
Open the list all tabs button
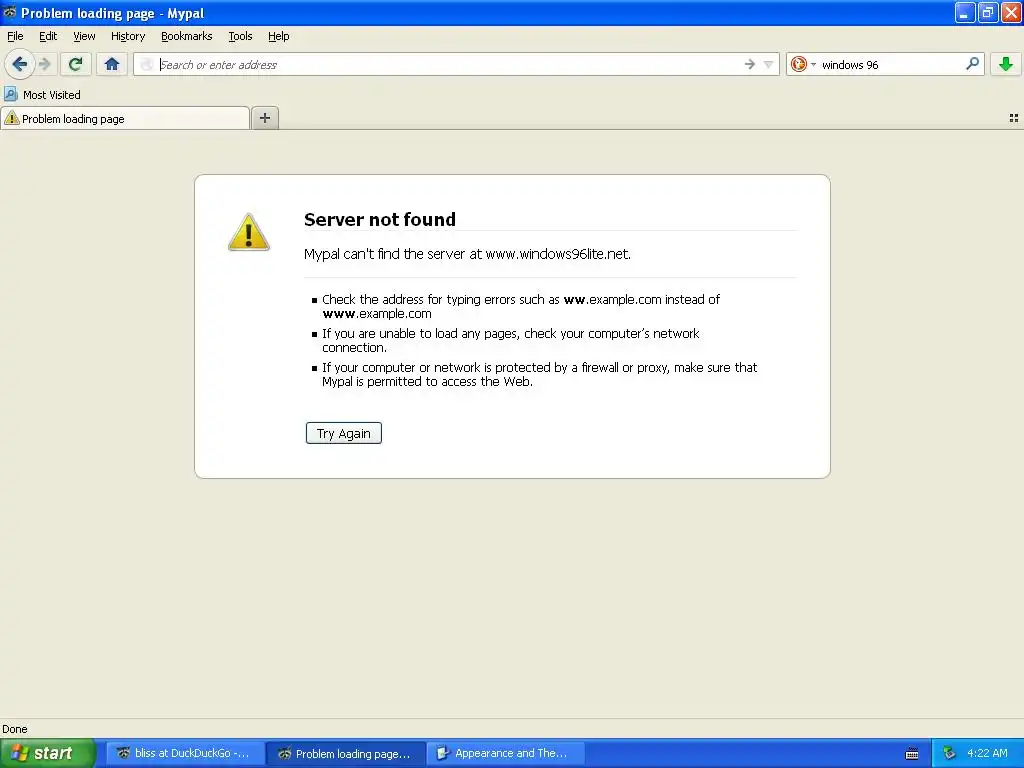[1014, 118]
